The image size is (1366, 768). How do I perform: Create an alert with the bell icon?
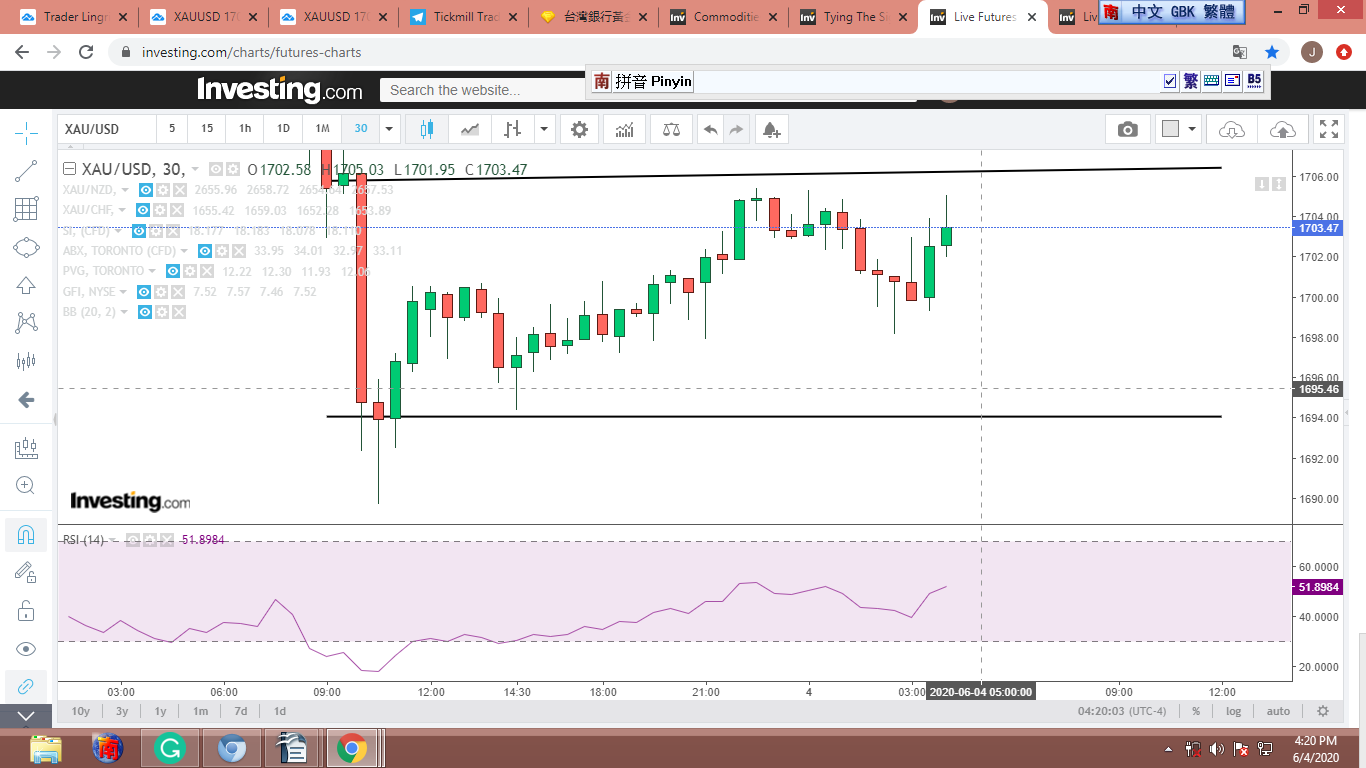point(770,129)
